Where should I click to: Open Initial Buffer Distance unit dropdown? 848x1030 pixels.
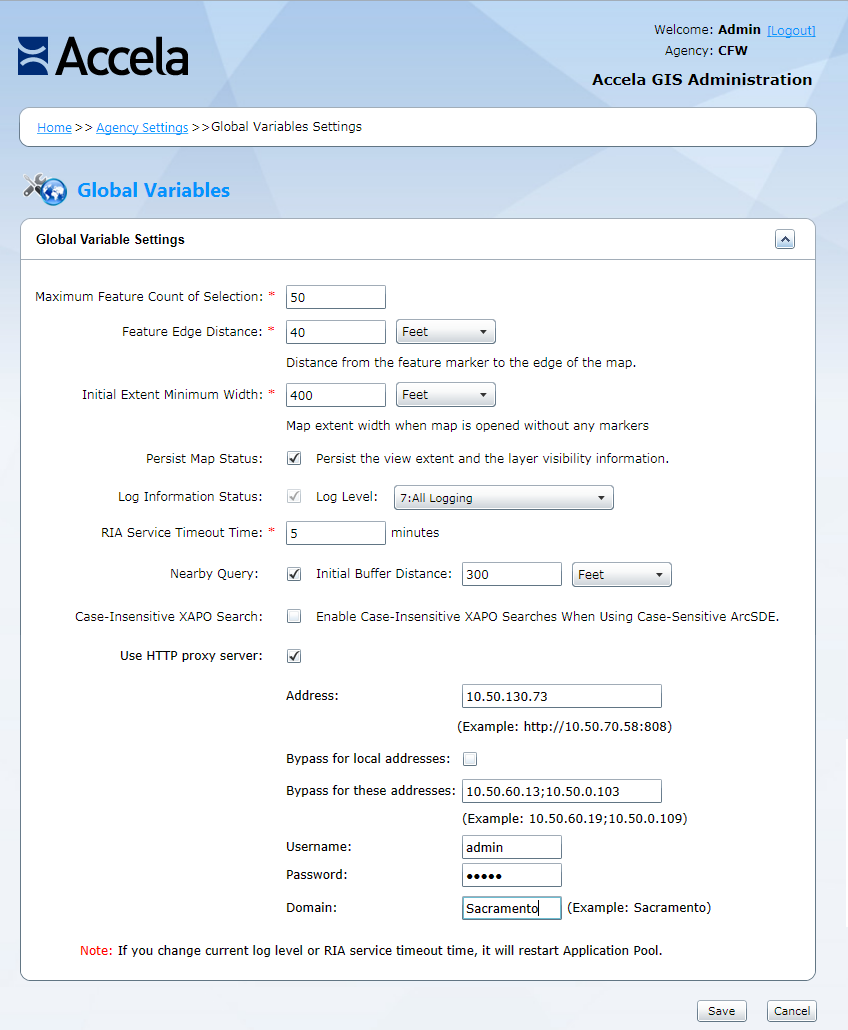(x=621, y=575)
